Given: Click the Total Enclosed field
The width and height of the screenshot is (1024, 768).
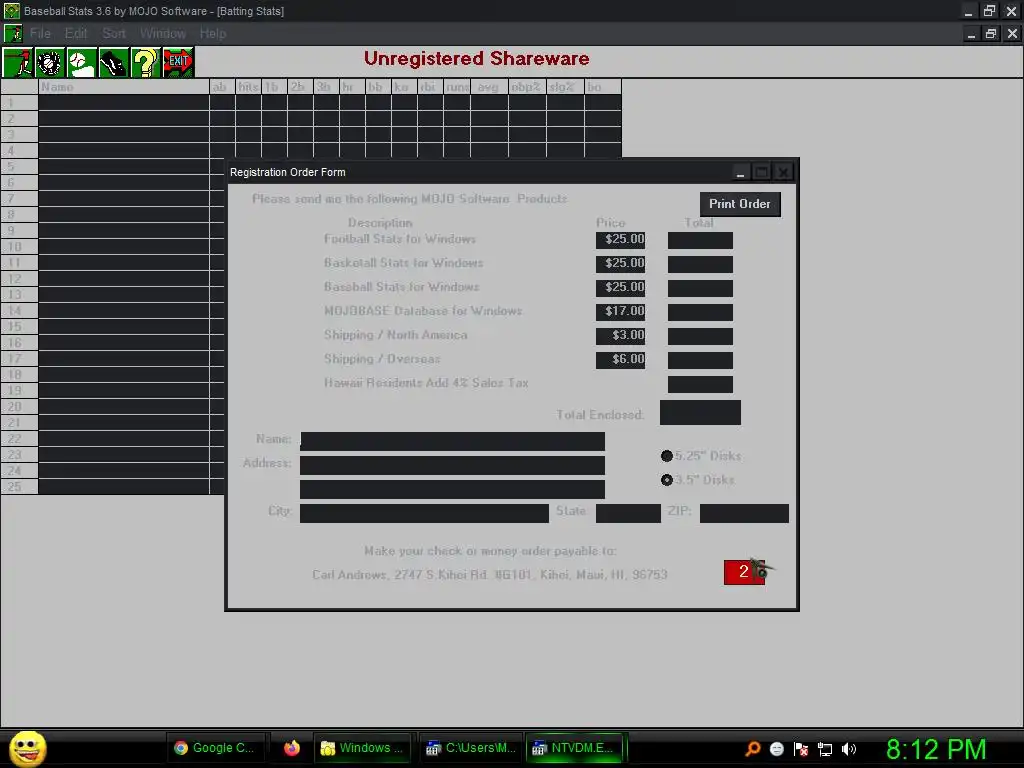Looking at the screenshot, I should pos(700,413).
